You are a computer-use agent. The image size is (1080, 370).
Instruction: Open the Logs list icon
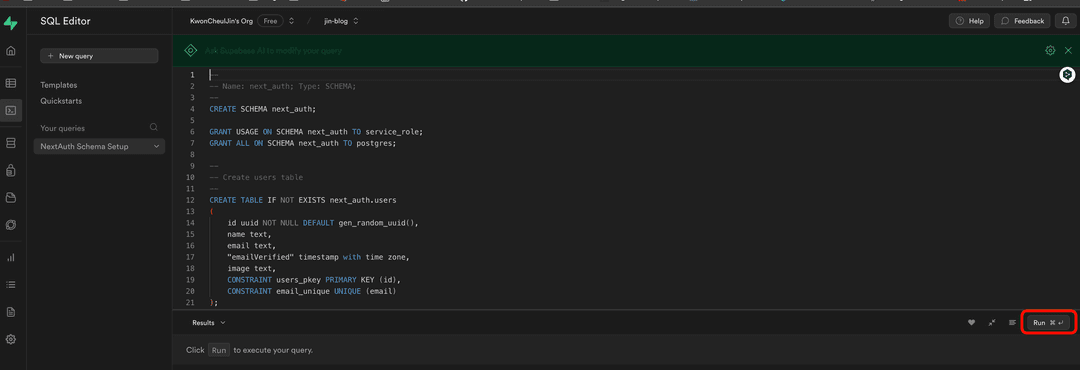(10, 284)
